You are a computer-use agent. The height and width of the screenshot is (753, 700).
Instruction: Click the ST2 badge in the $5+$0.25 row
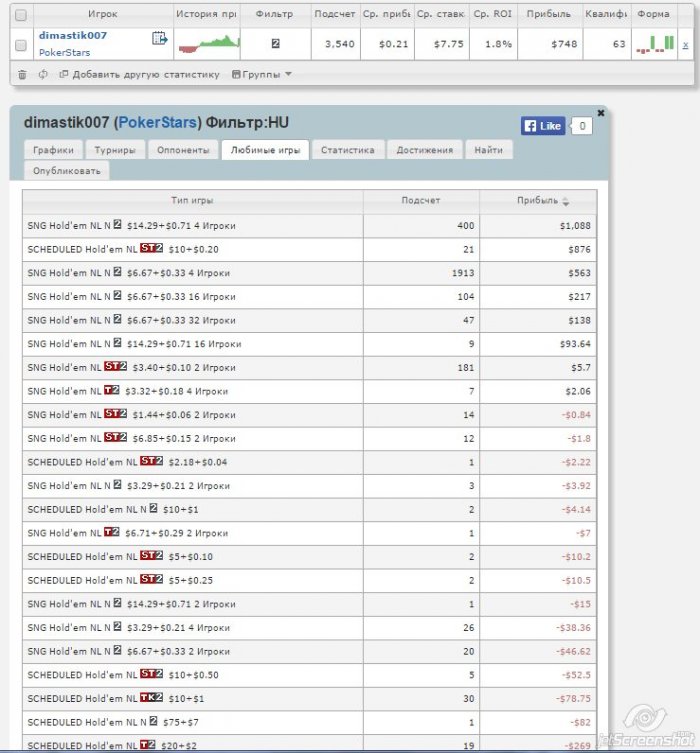[151, 579]
